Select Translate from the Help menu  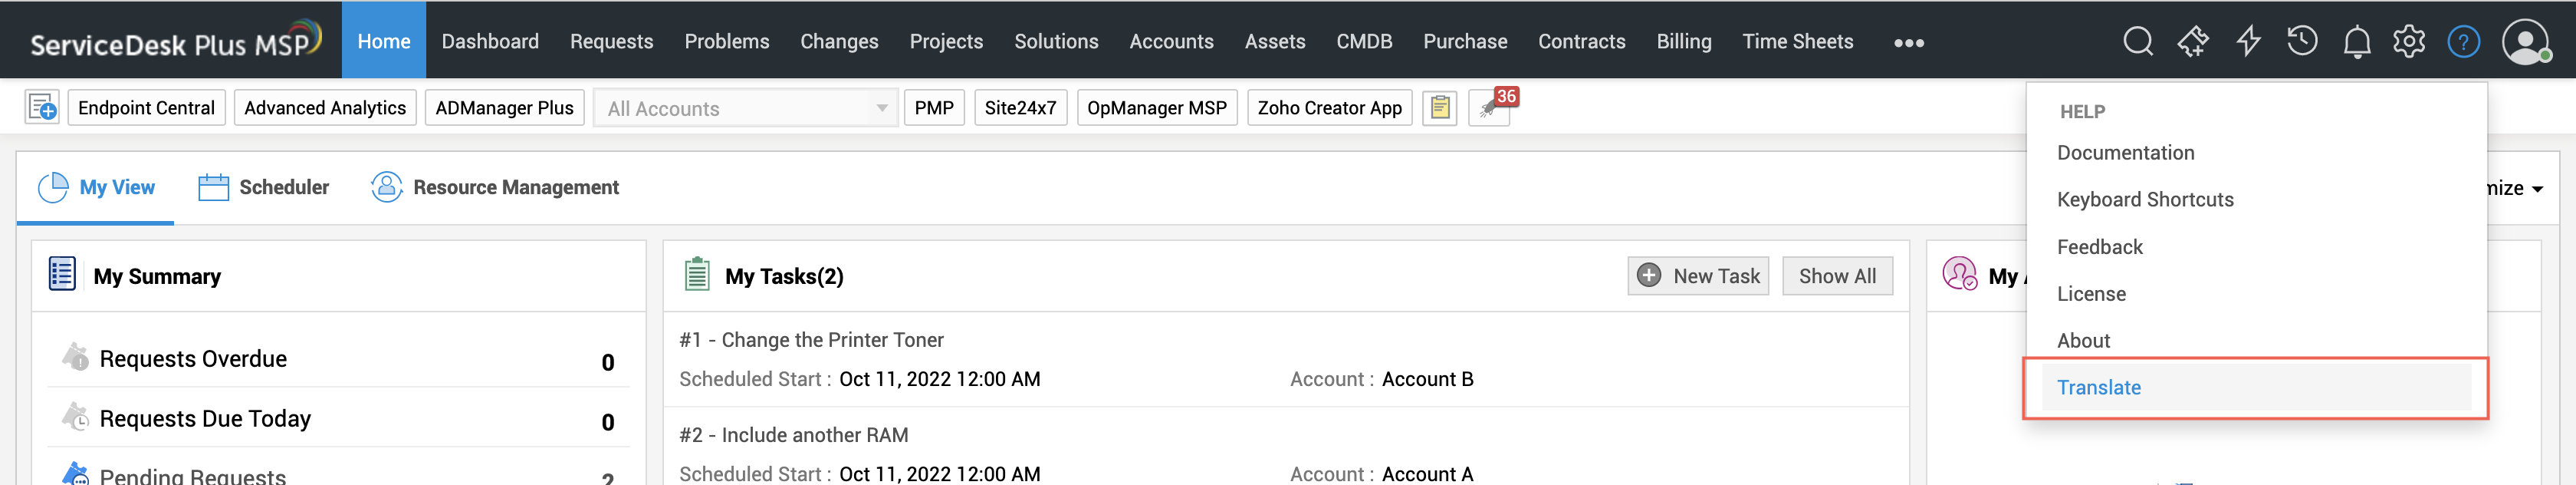(2098, 387)
